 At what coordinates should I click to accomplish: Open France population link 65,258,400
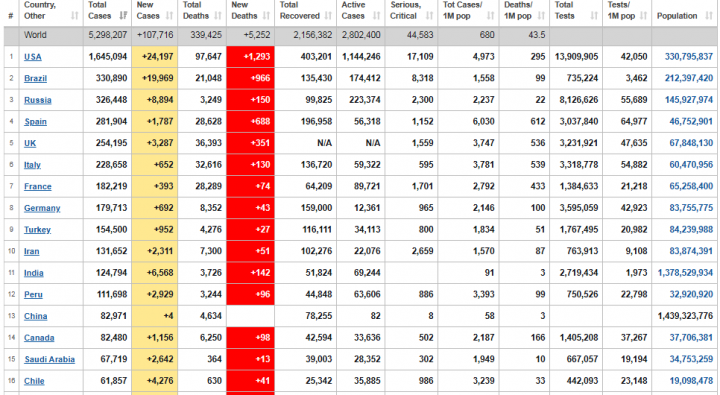691,186
